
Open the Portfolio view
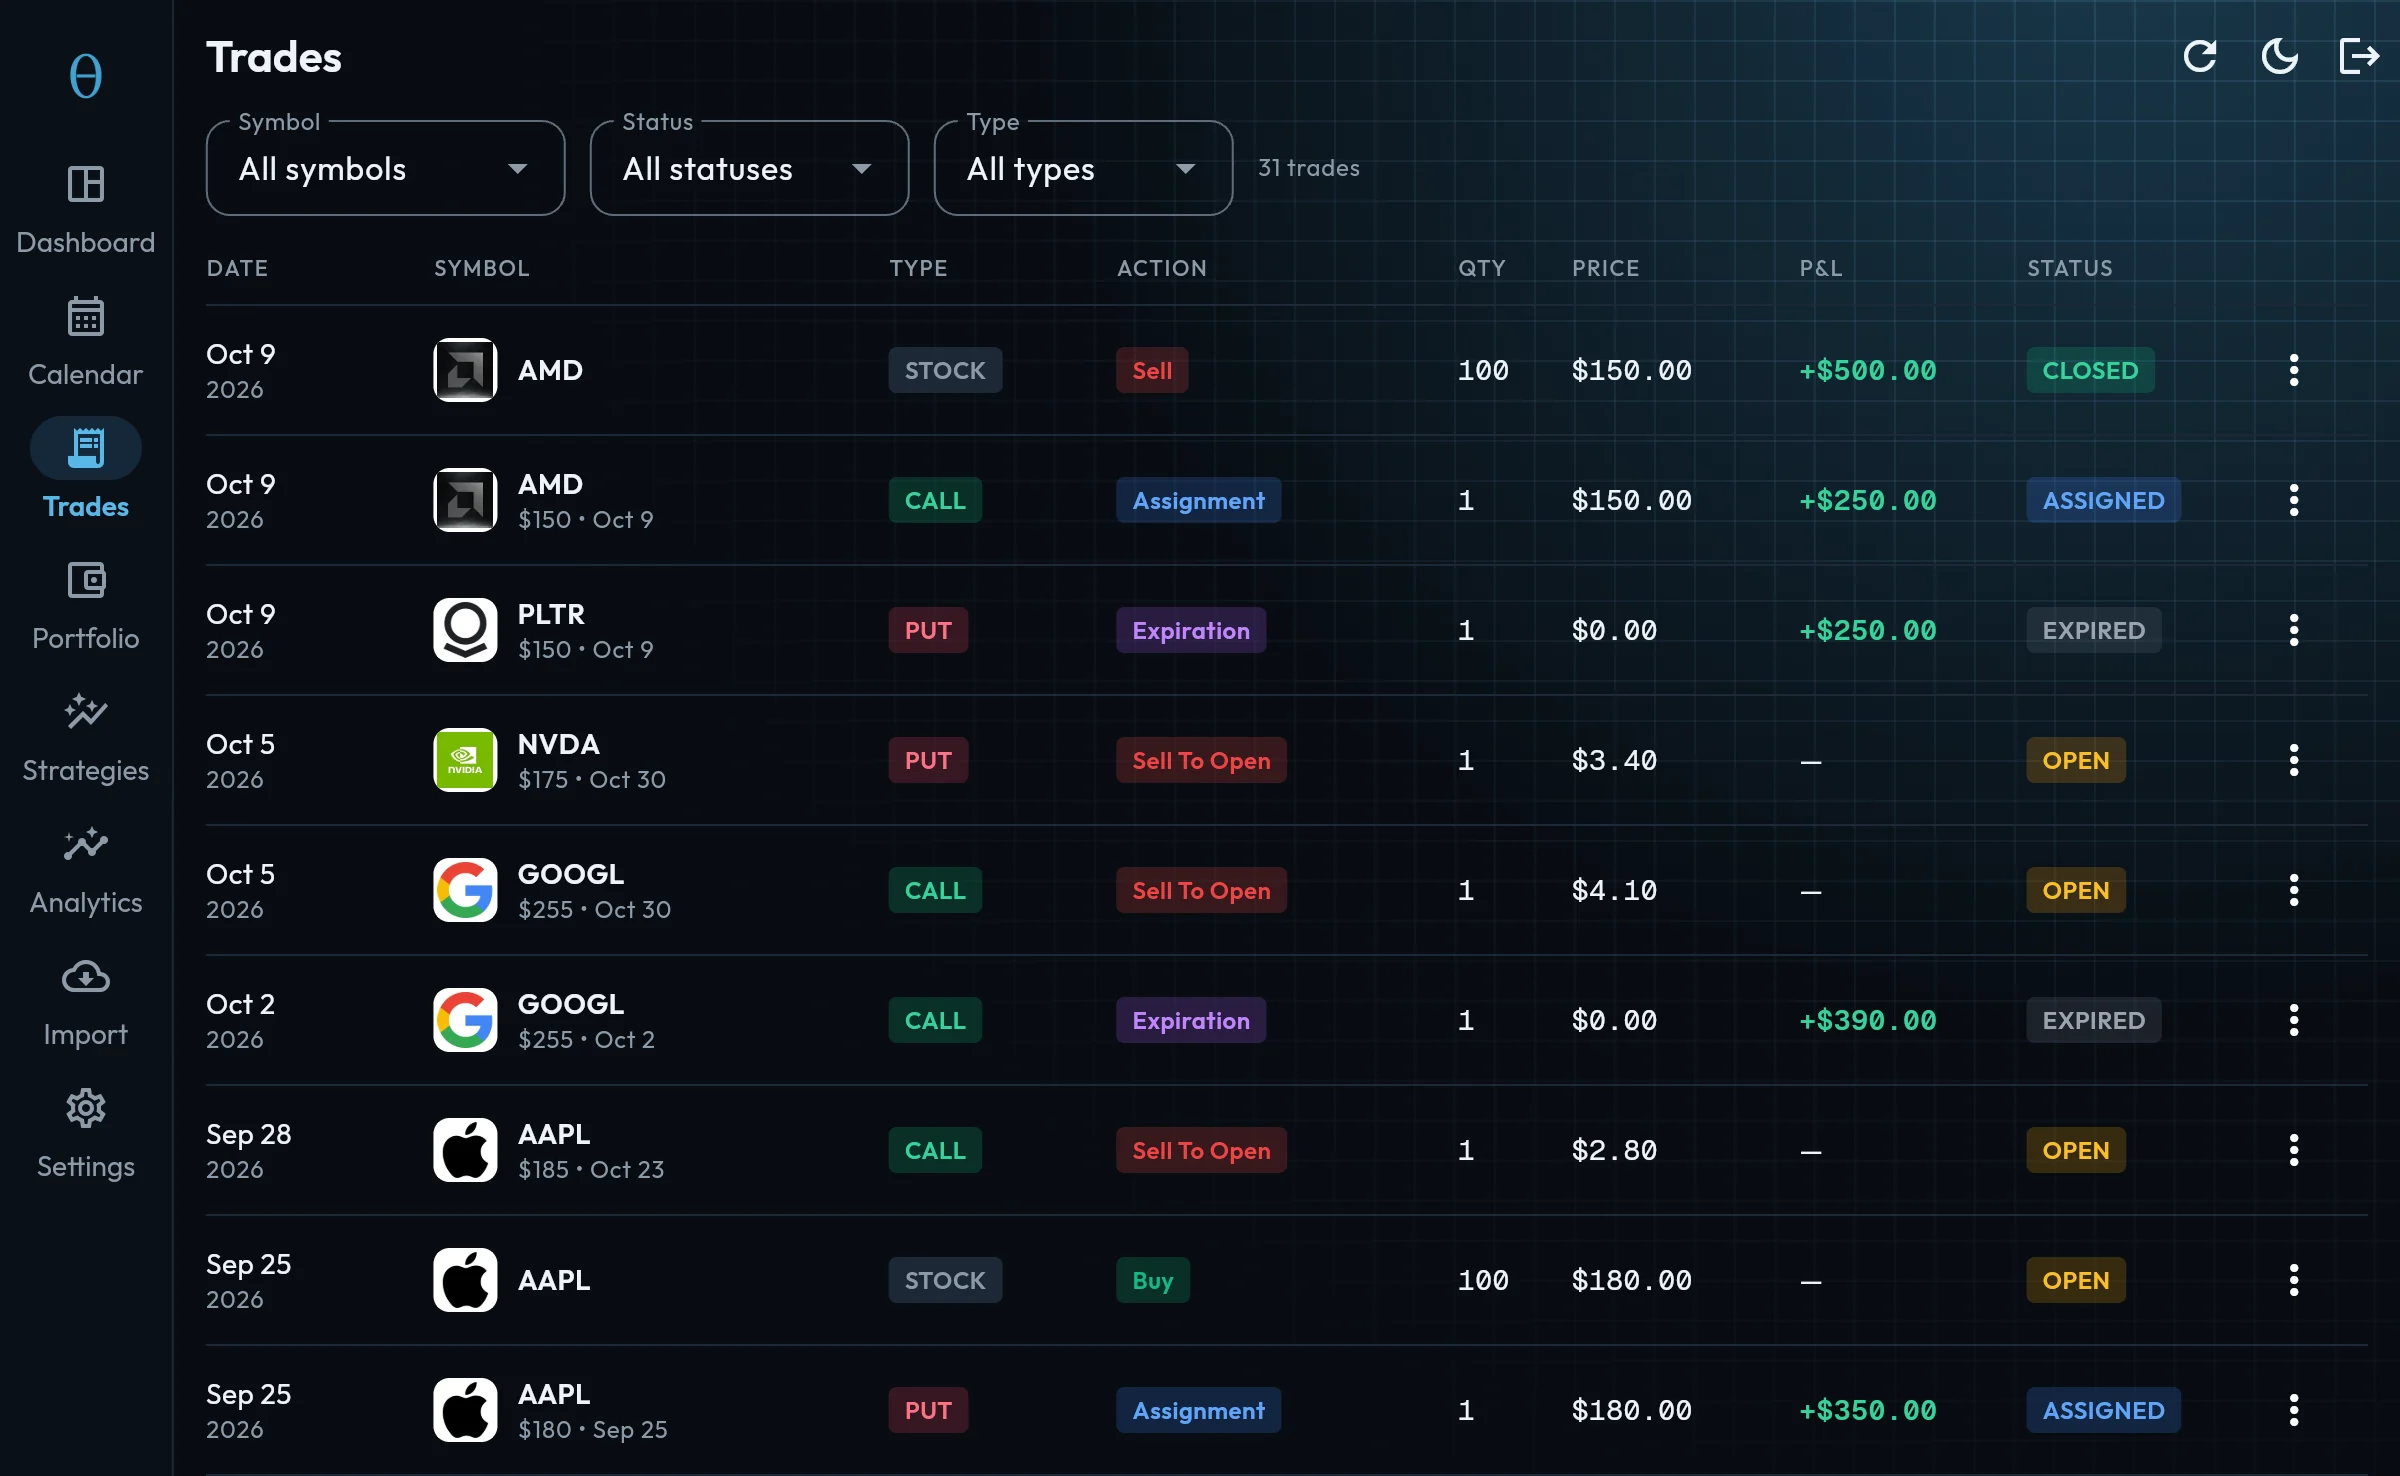coord(86,606)
